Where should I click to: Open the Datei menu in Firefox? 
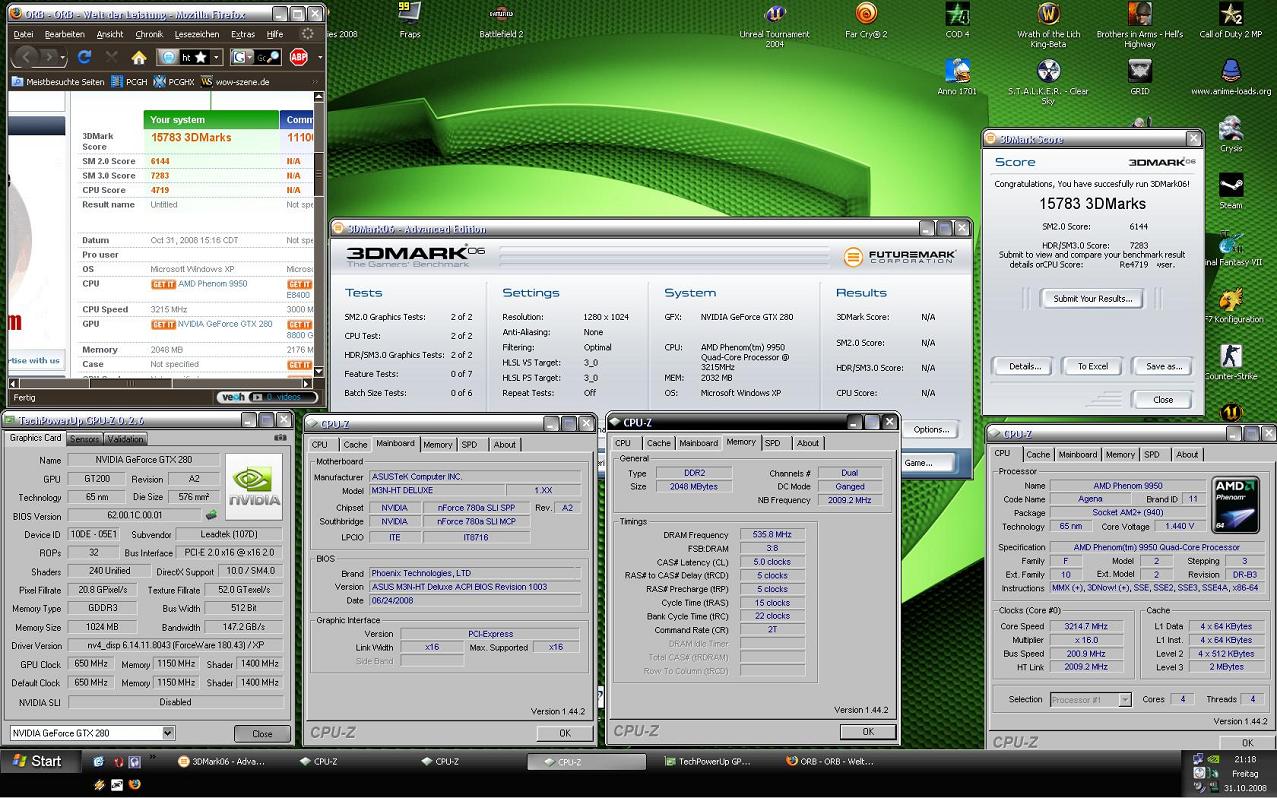click(x=23, y=34)
